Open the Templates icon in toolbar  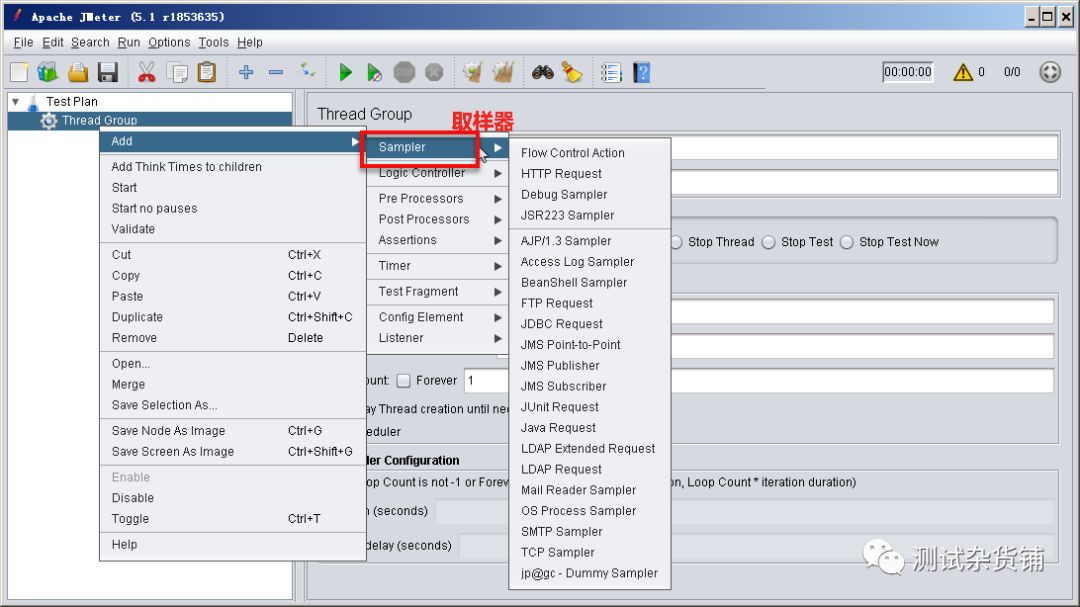[48, 72]
